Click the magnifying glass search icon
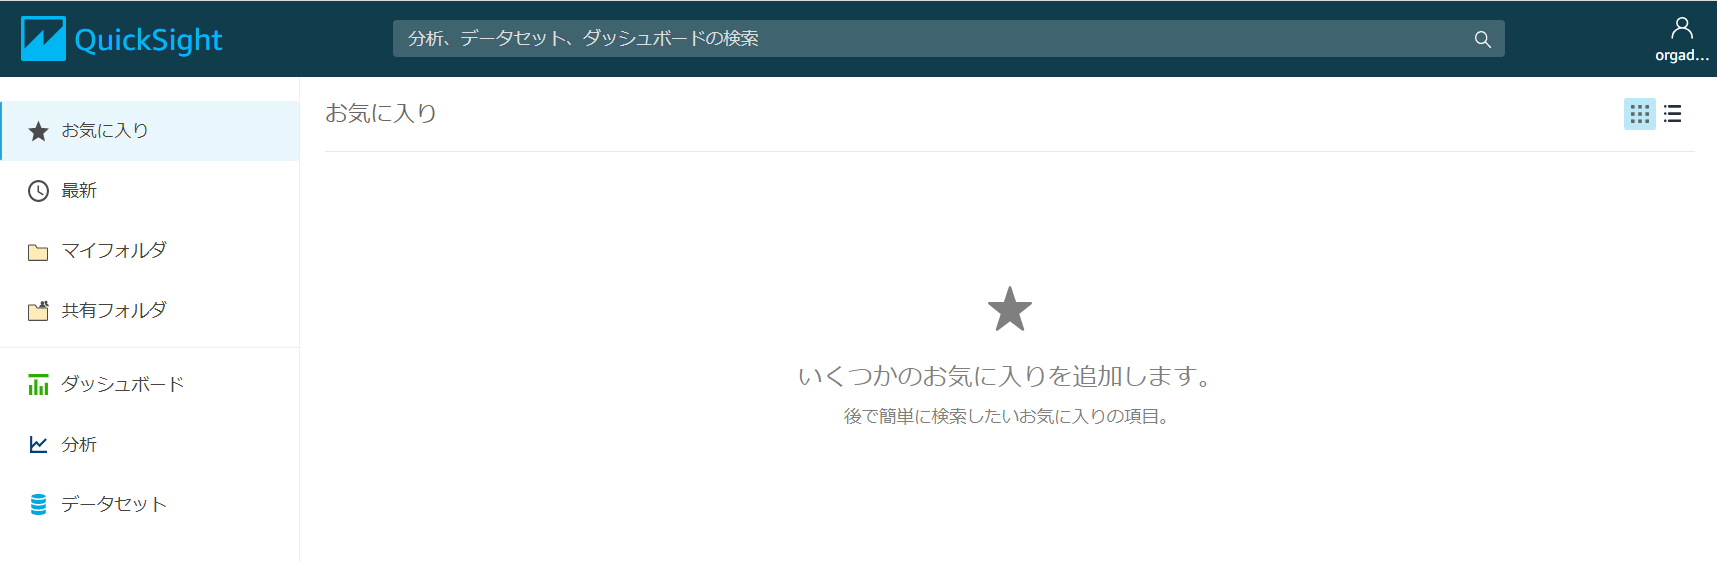The width and height of the screenshot is (1717, 562). (x=1482, y=39)
